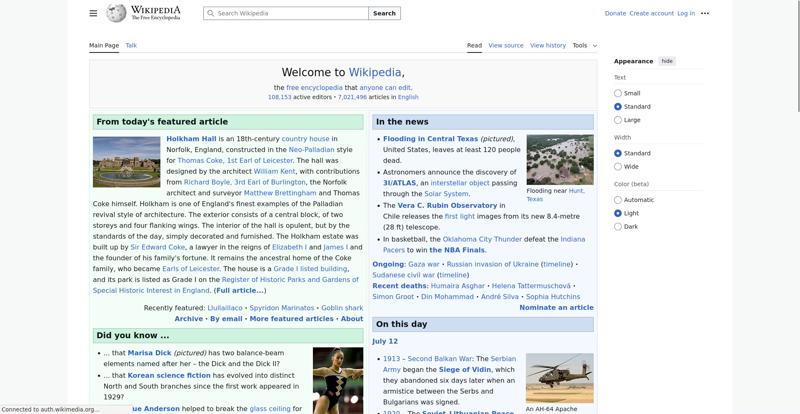Viewport: 800px width, 414px height.
Task: Open the Korean science fiction link
Action: [x=169, y=375]
